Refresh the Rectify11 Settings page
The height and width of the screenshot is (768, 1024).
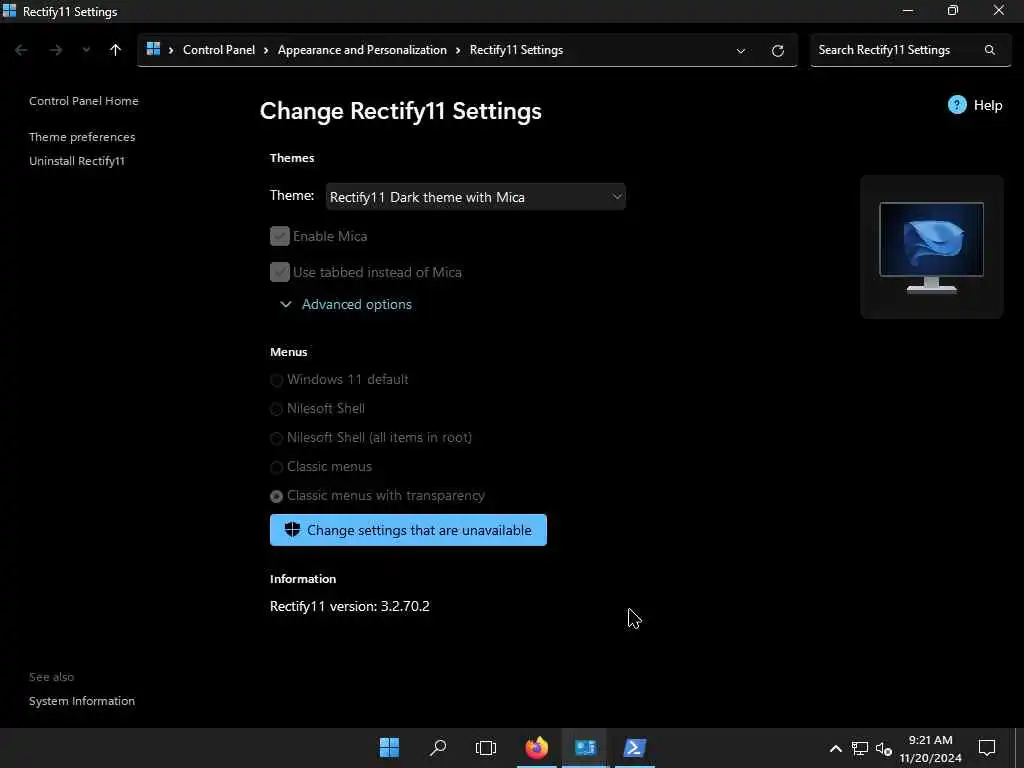778,51
